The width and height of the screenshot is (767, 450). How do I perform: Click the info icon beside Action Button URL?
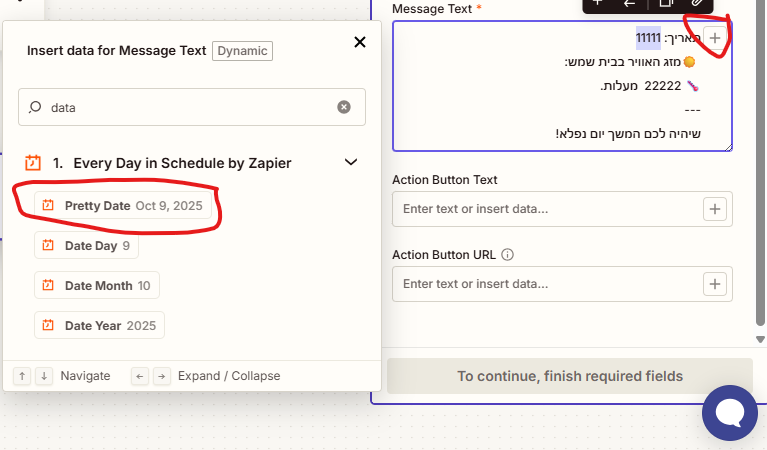507,255
